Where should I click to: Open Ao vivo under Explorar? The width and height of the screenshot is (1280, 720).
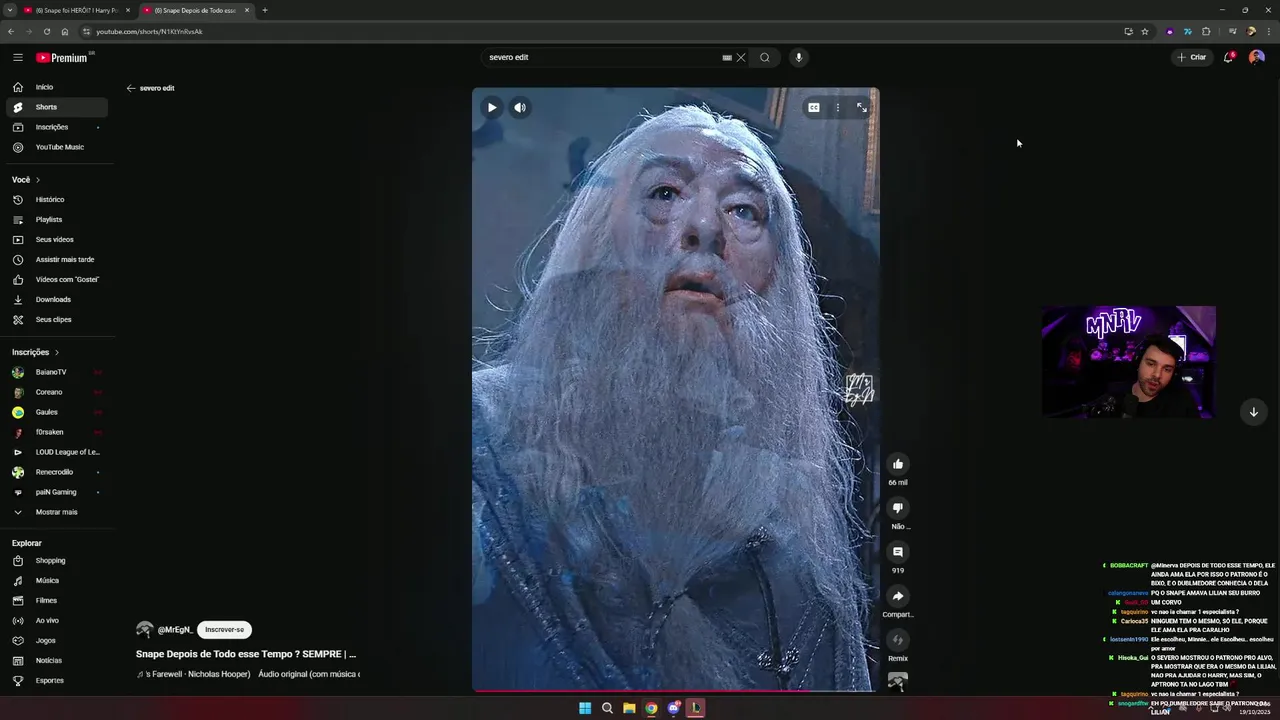[57, 620]
